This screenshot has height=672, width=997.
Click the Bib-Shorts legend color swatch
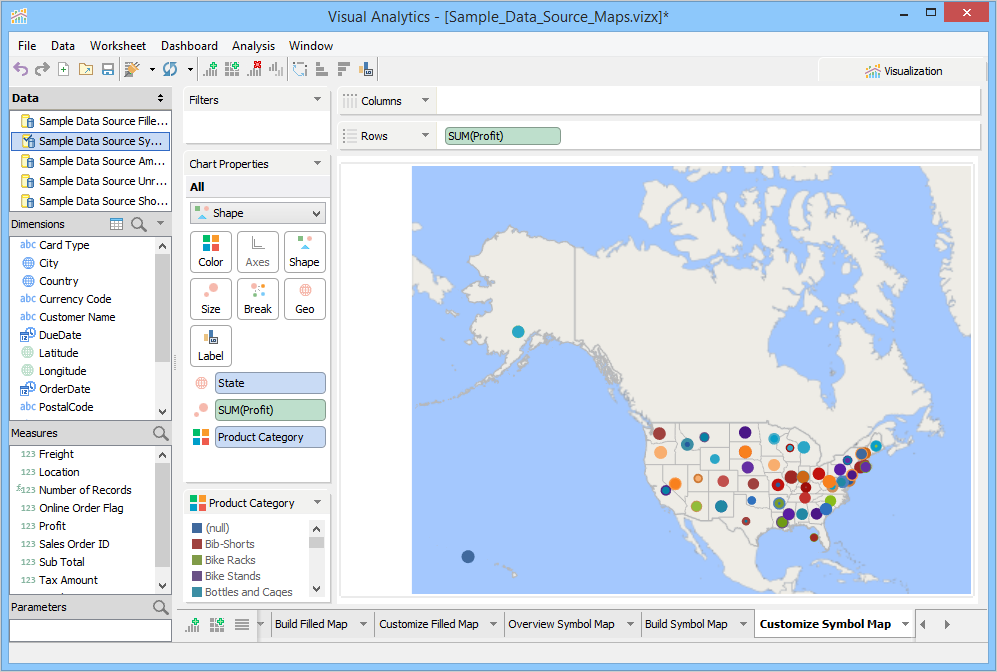coord(197,544)
